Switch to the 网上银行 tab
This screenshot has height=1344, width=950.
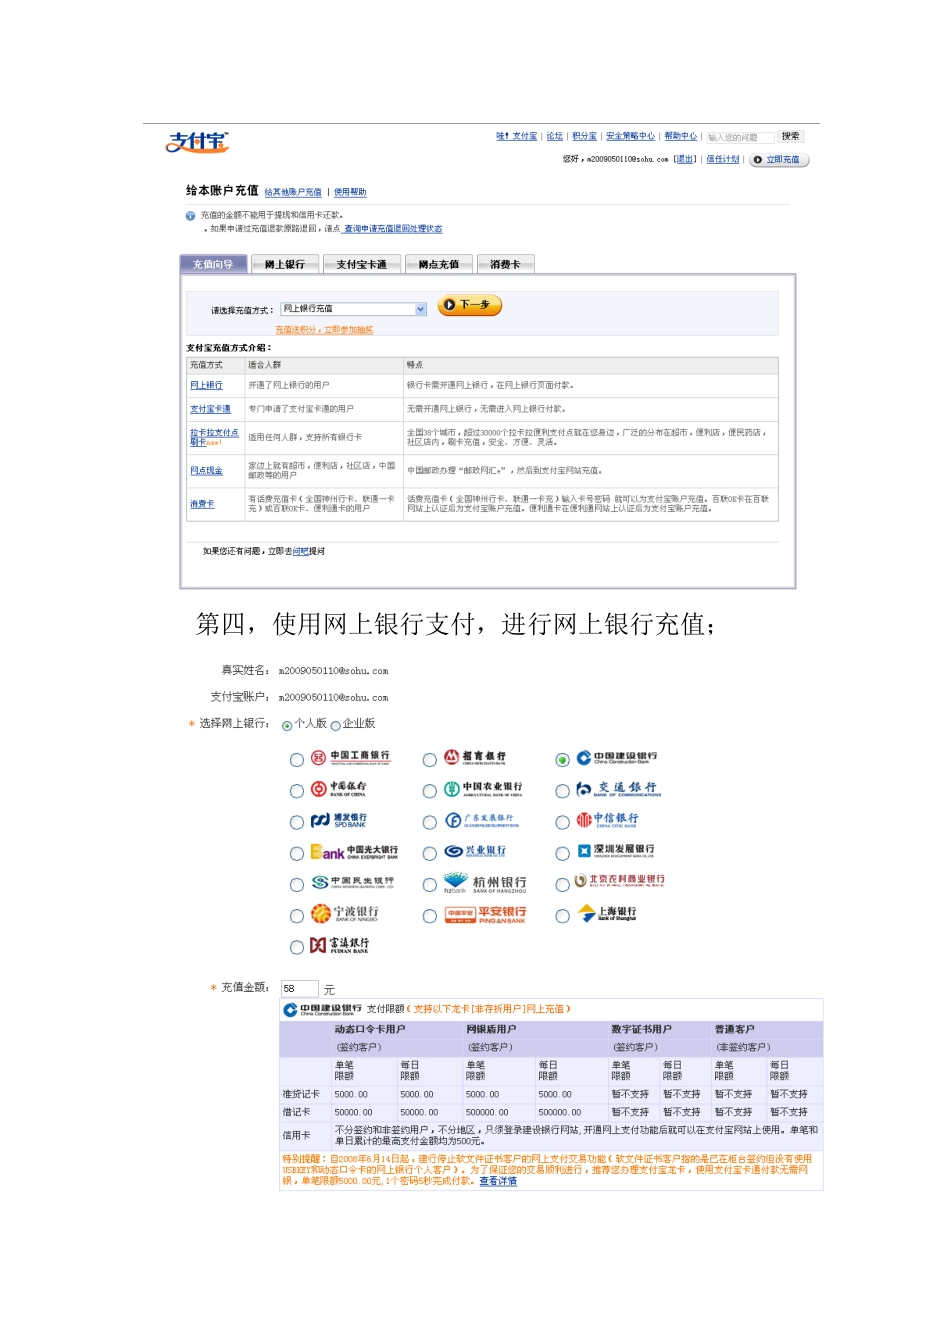tap(285, 265)
